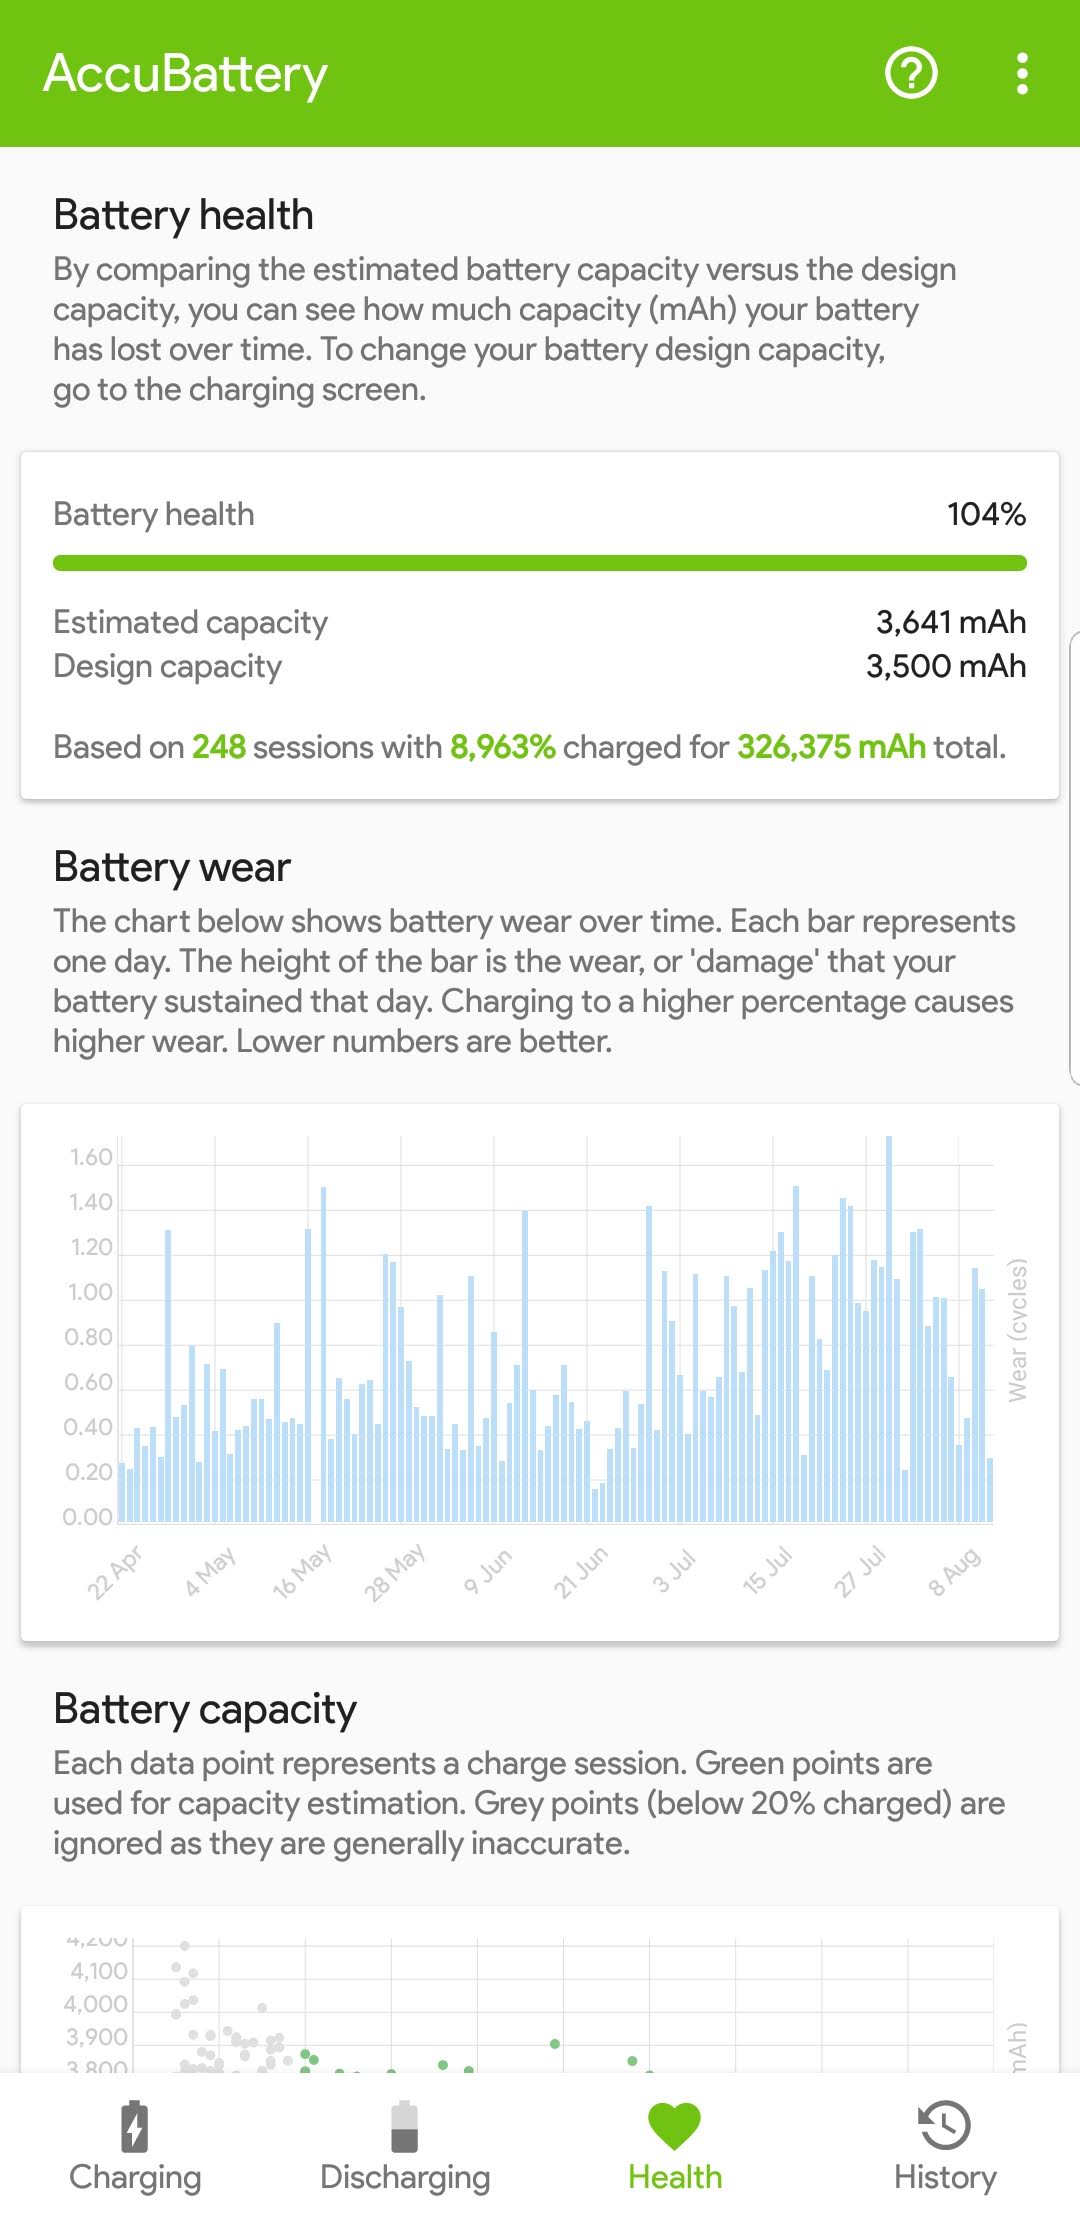
Task: Tap the 8,963% charged green text
Action: point(502,747)
